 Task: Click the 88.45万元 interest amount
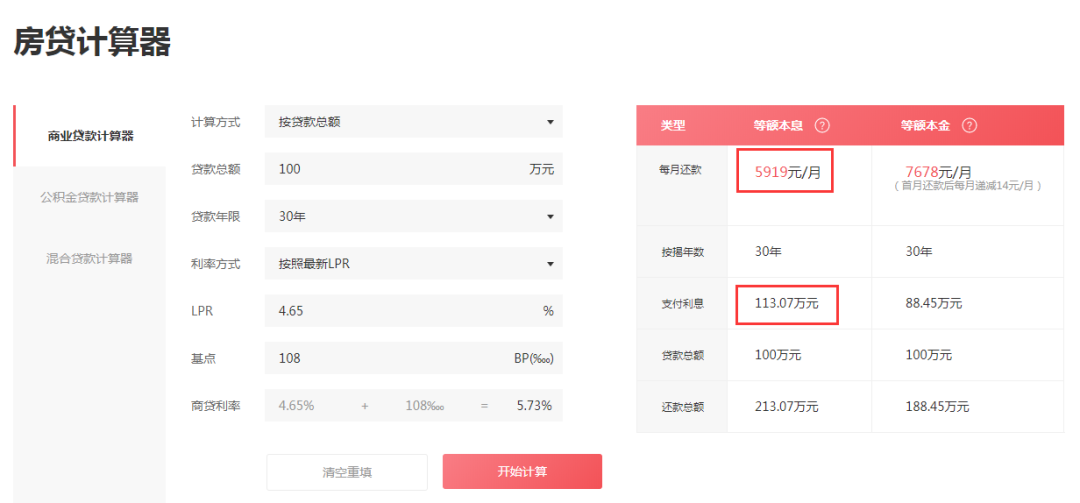coord(933,303)
